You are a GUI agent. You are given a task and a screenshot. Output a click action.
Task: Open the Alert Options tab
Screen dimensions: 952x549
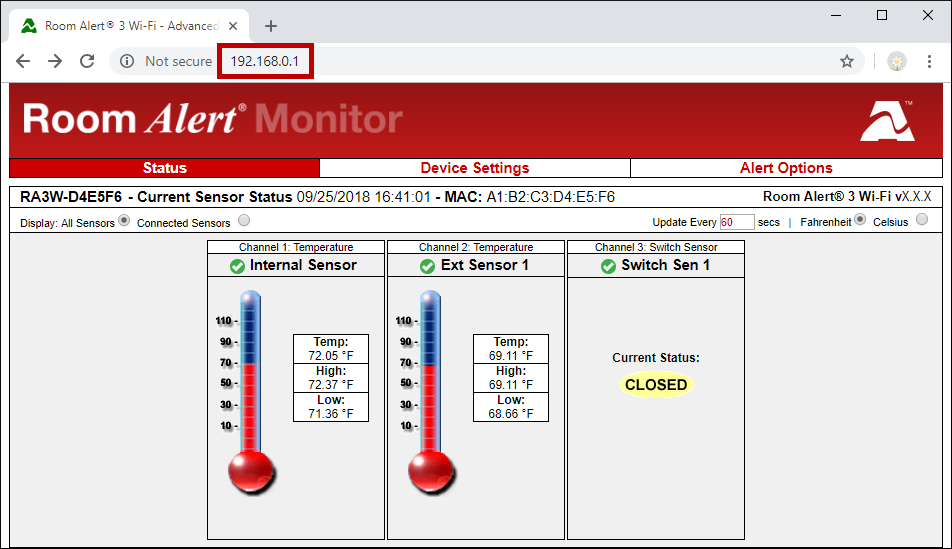(x=786, y=168)
